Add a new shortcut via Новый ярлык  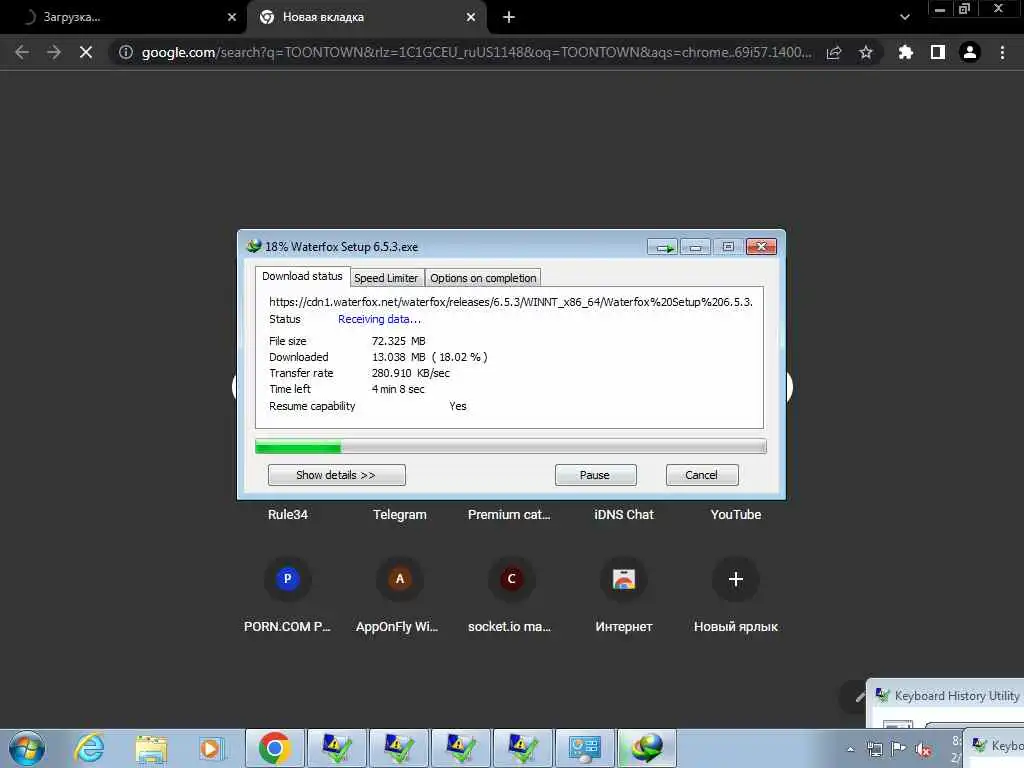[x=735, y=579]
